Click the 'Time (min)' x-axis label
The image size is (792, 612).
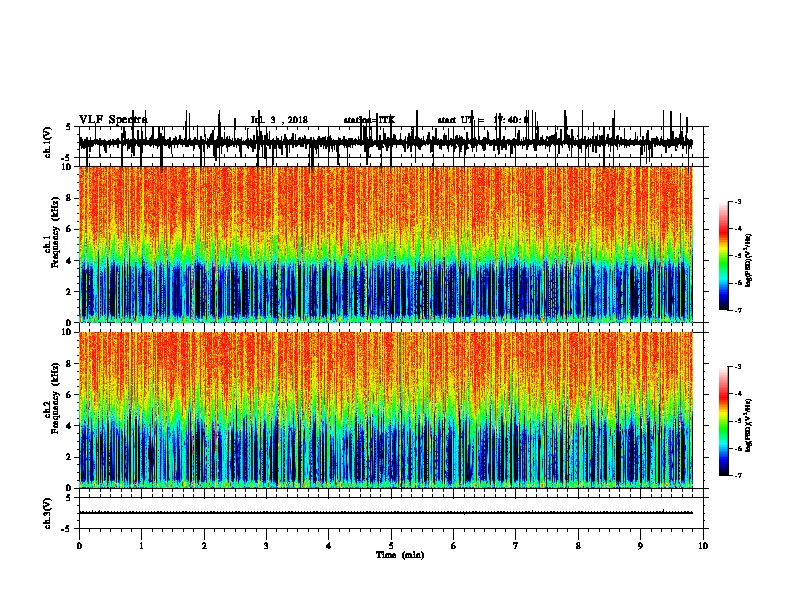(x=400, y=555)
